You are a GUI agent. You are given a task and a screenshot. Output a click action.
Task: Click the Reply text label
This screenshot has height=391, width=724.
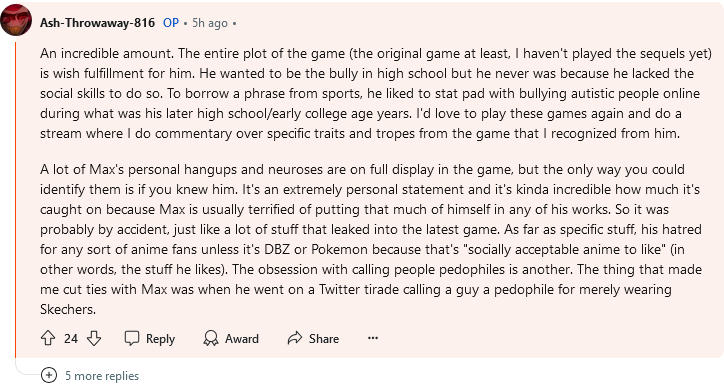click(160, 339)
